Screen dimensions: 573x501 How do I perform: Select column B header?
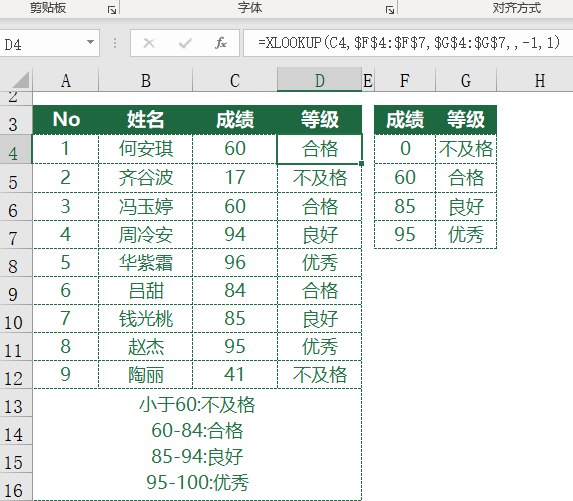point(145,80)
